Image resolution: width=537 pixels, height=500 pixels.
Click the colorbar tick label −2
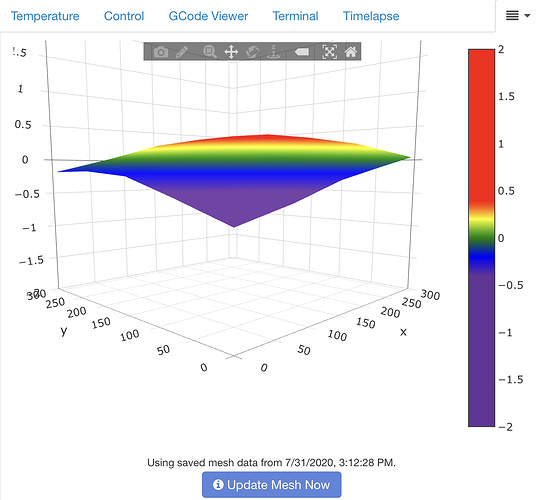pyautogui.click(x=505, y=427)
